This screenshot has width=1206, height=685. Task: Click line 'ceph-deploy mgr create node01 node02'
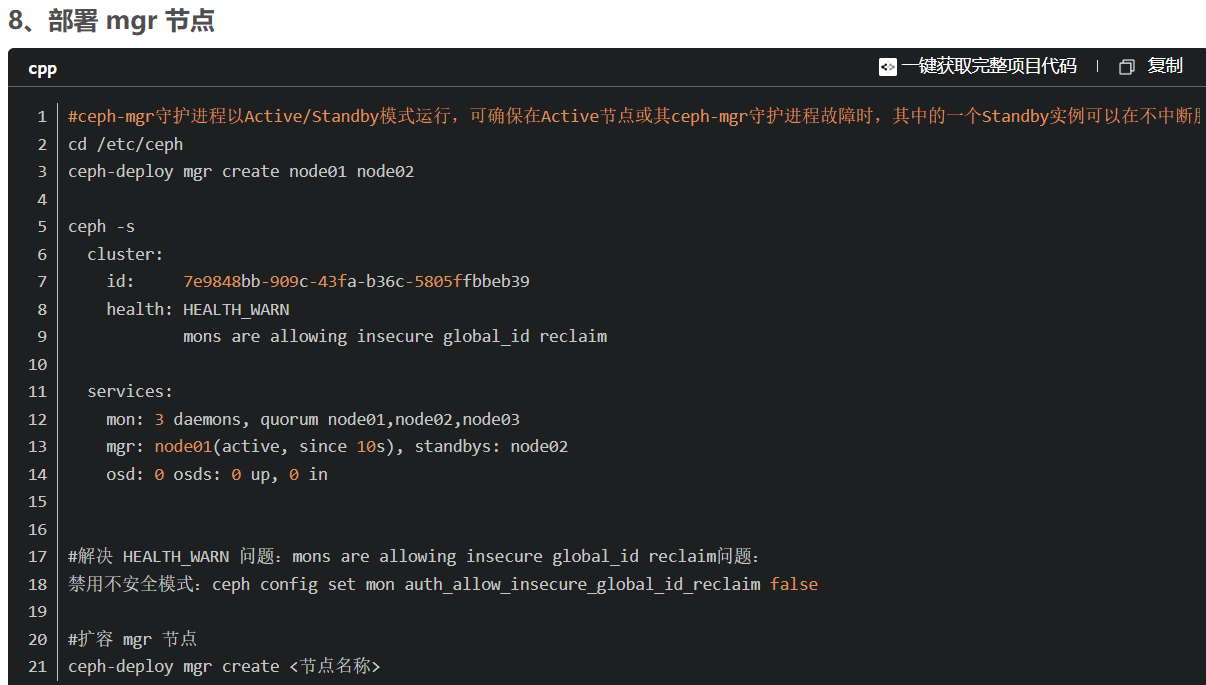[241, 171]
